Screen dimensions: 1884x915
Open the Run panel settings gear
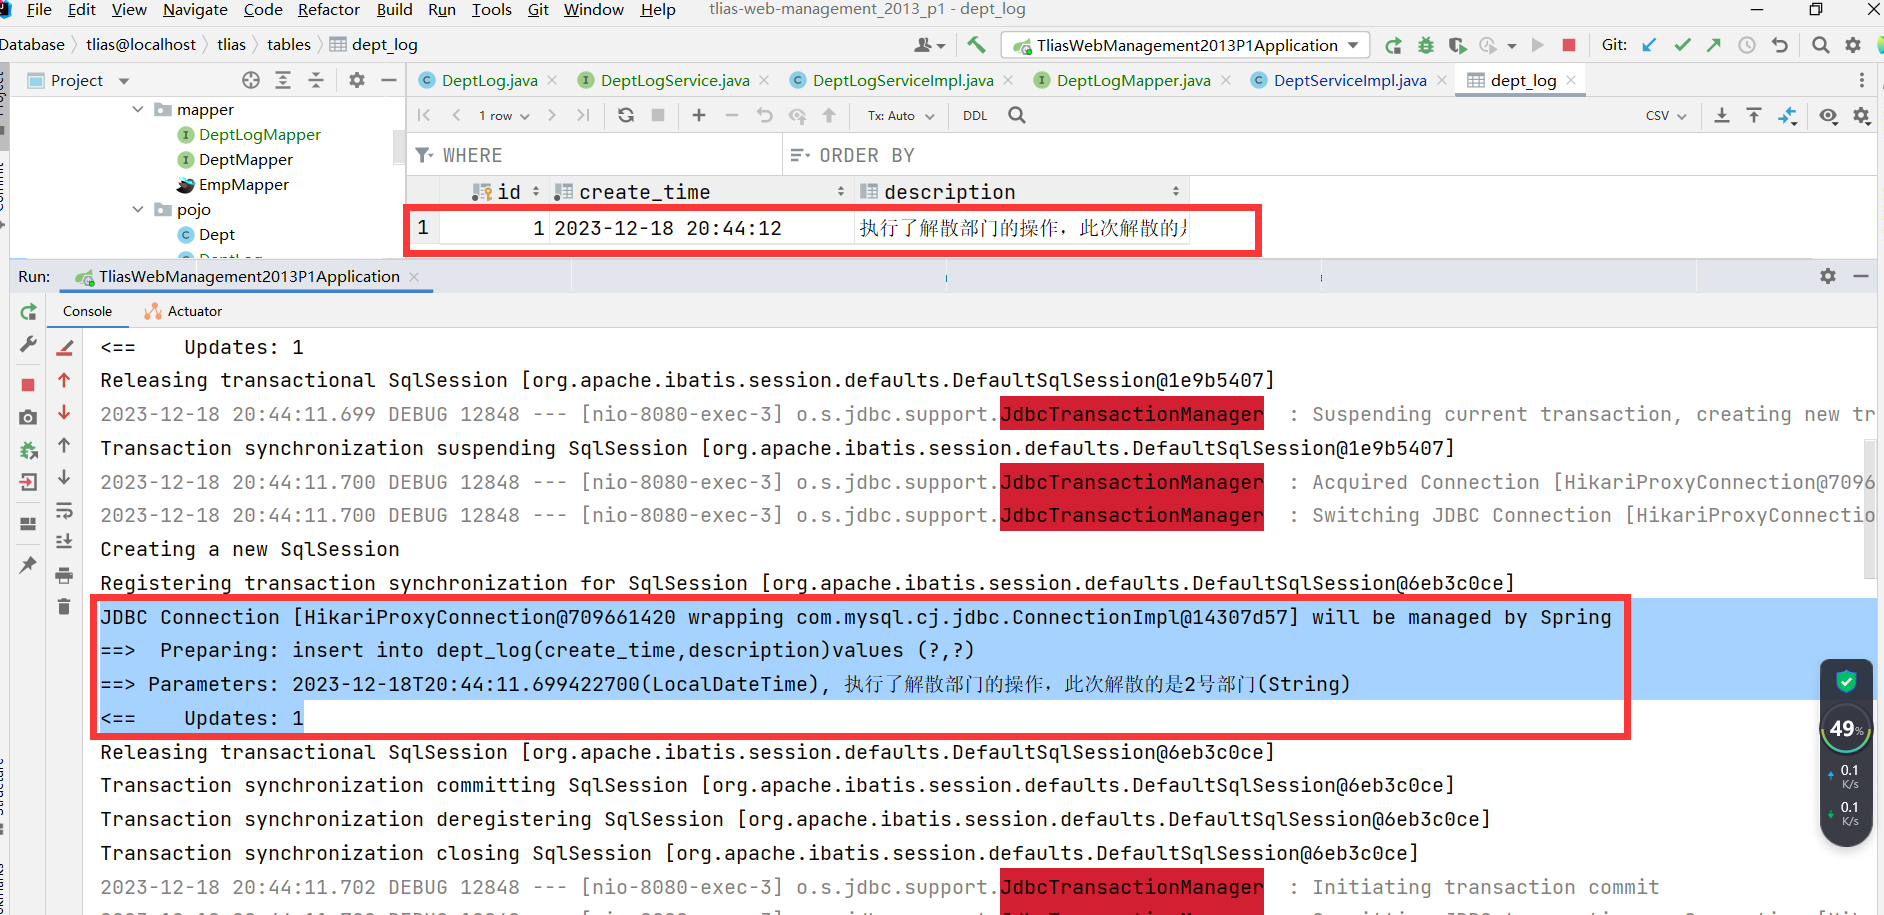(x=1828, y=276)
